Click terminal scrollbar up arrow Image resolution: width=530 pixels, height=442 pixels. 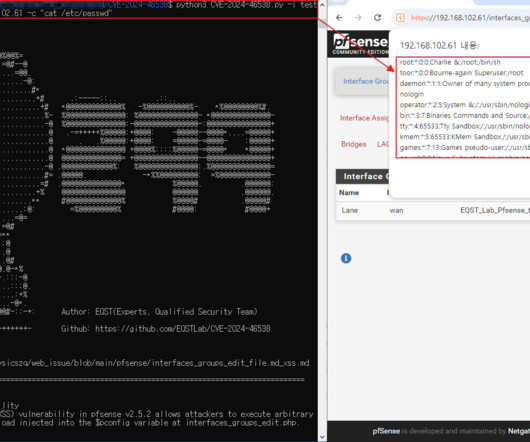(322, 5)
